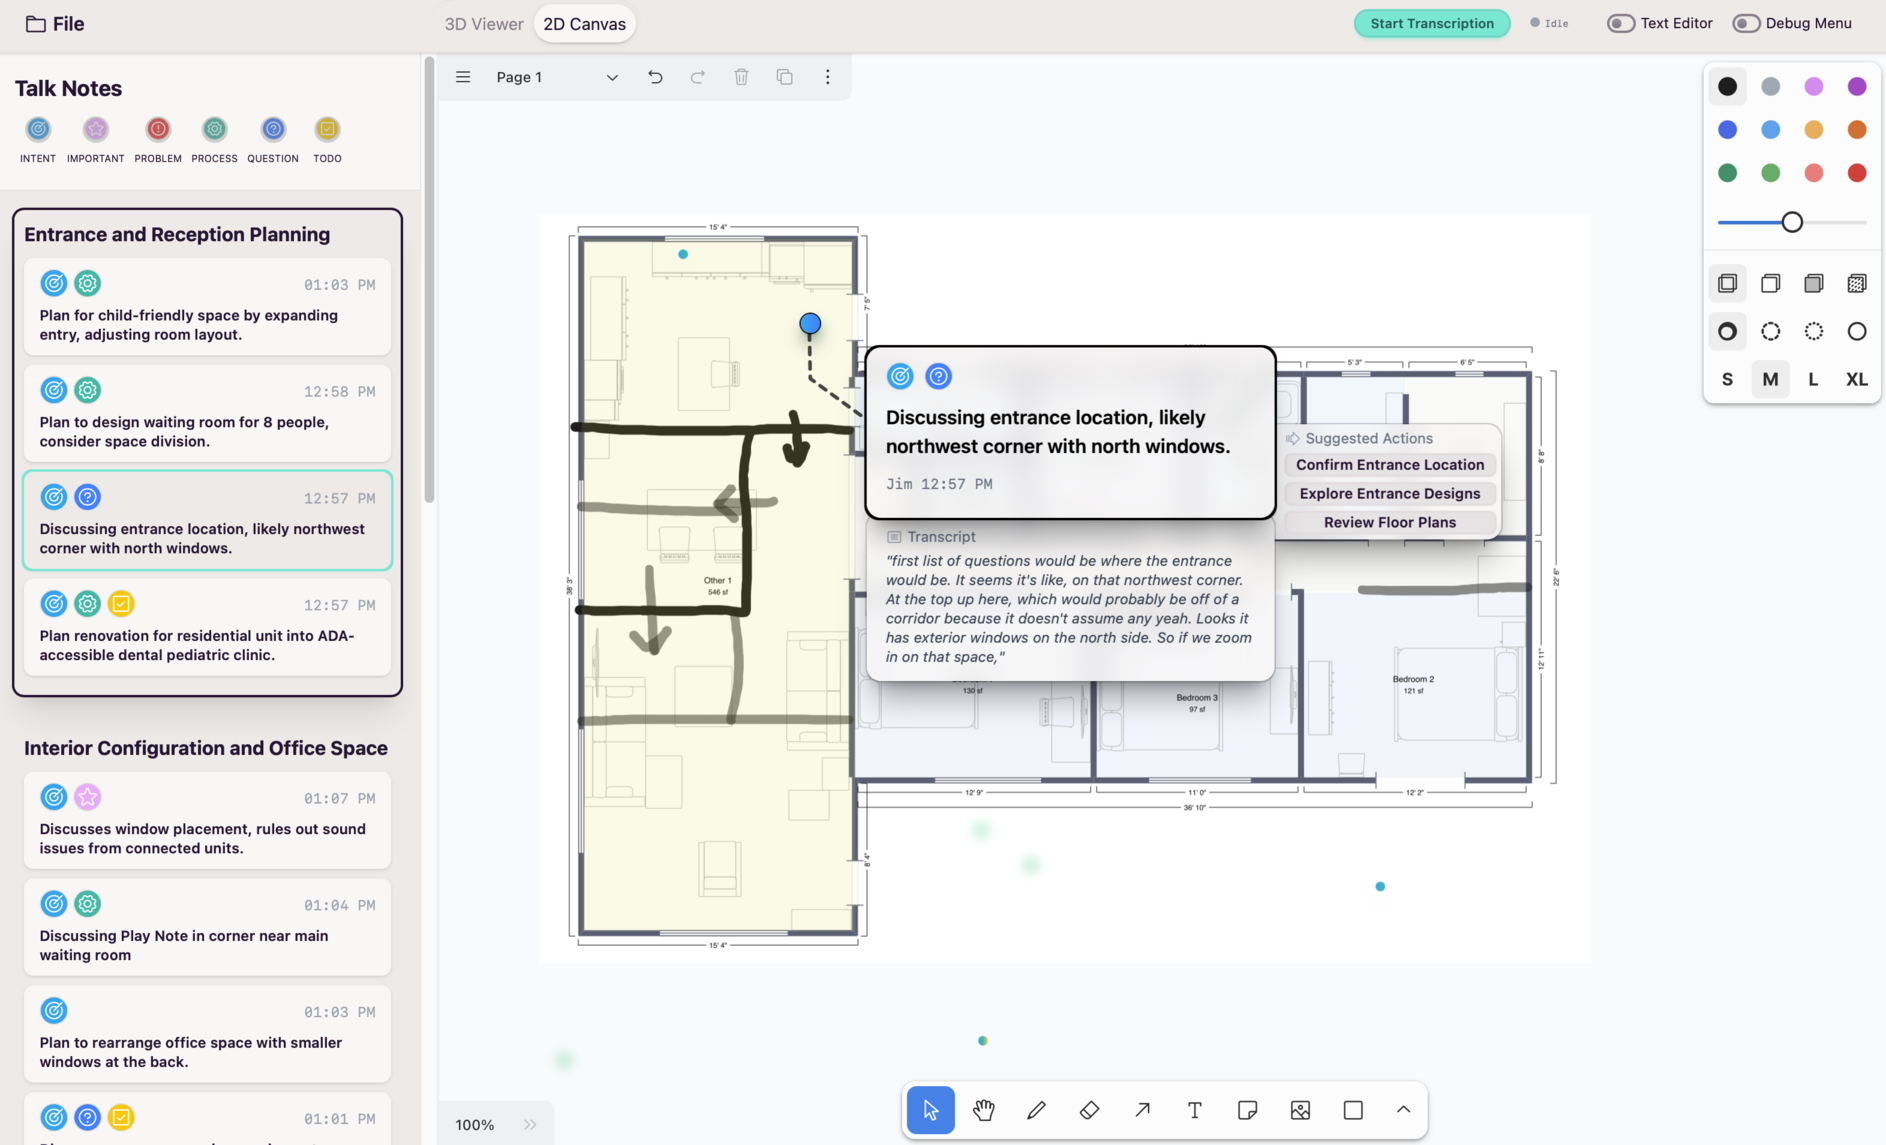Click the undo arrow icon

click(655, 77)
